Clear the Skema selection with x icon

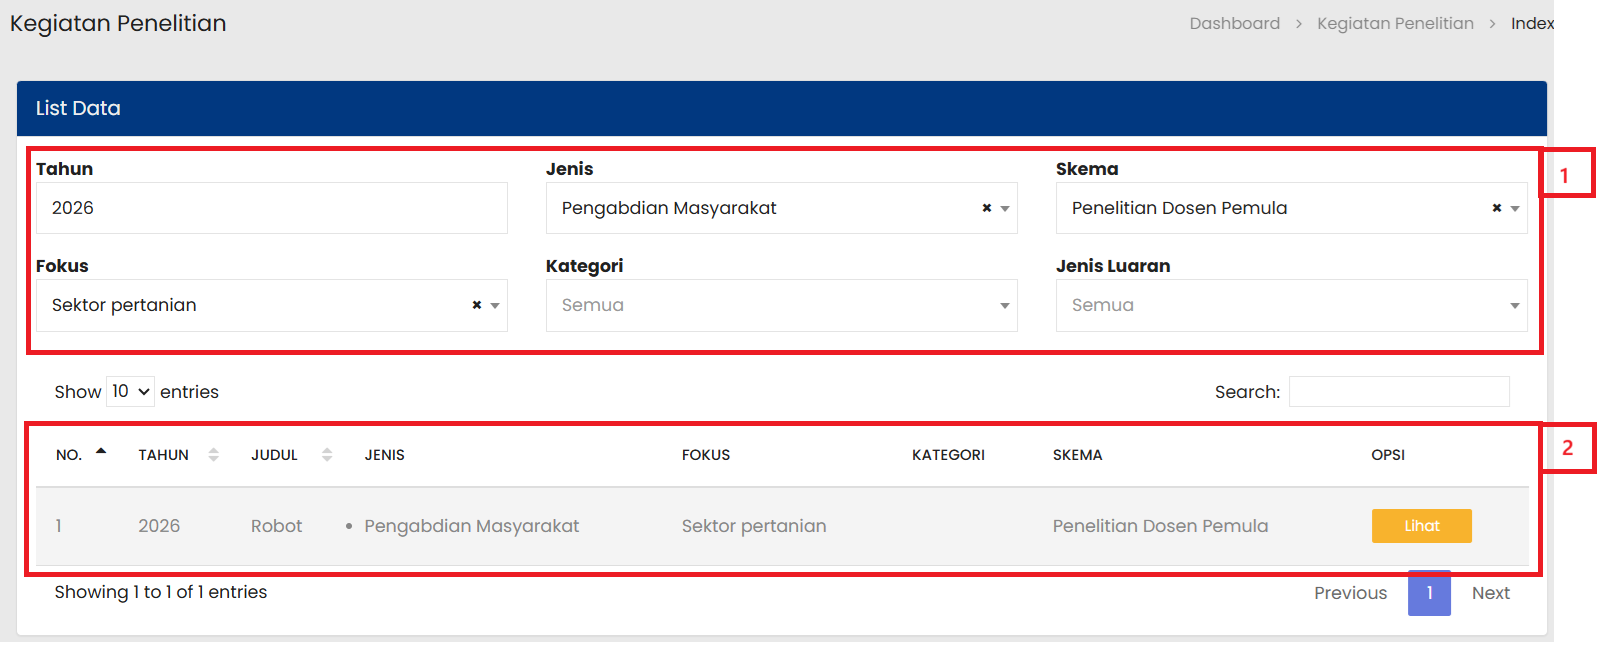click(1496, 208)
